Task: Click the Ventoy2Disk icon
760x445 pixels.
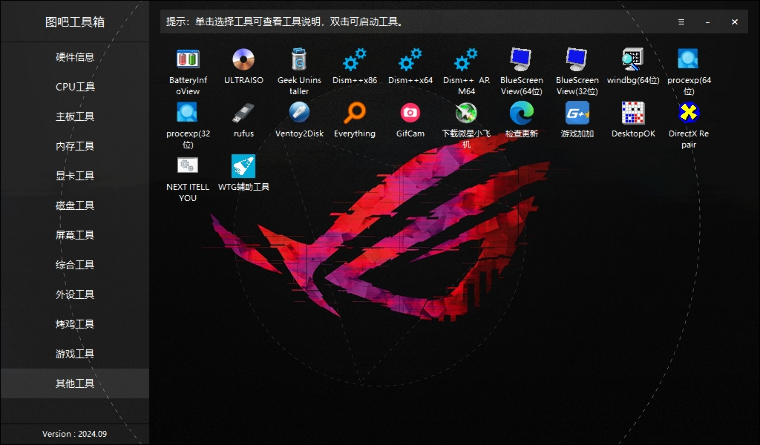Action: click(x=299, y=112)
